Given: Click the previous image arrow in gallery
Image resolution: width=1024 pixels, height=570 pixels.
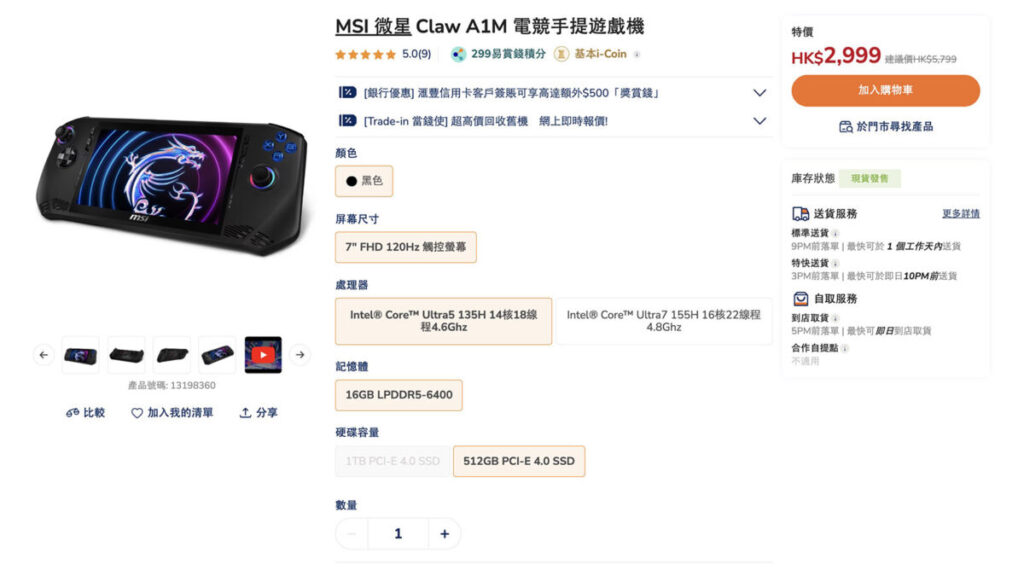Looking at the screenshot, I should (x=44, y=355).
